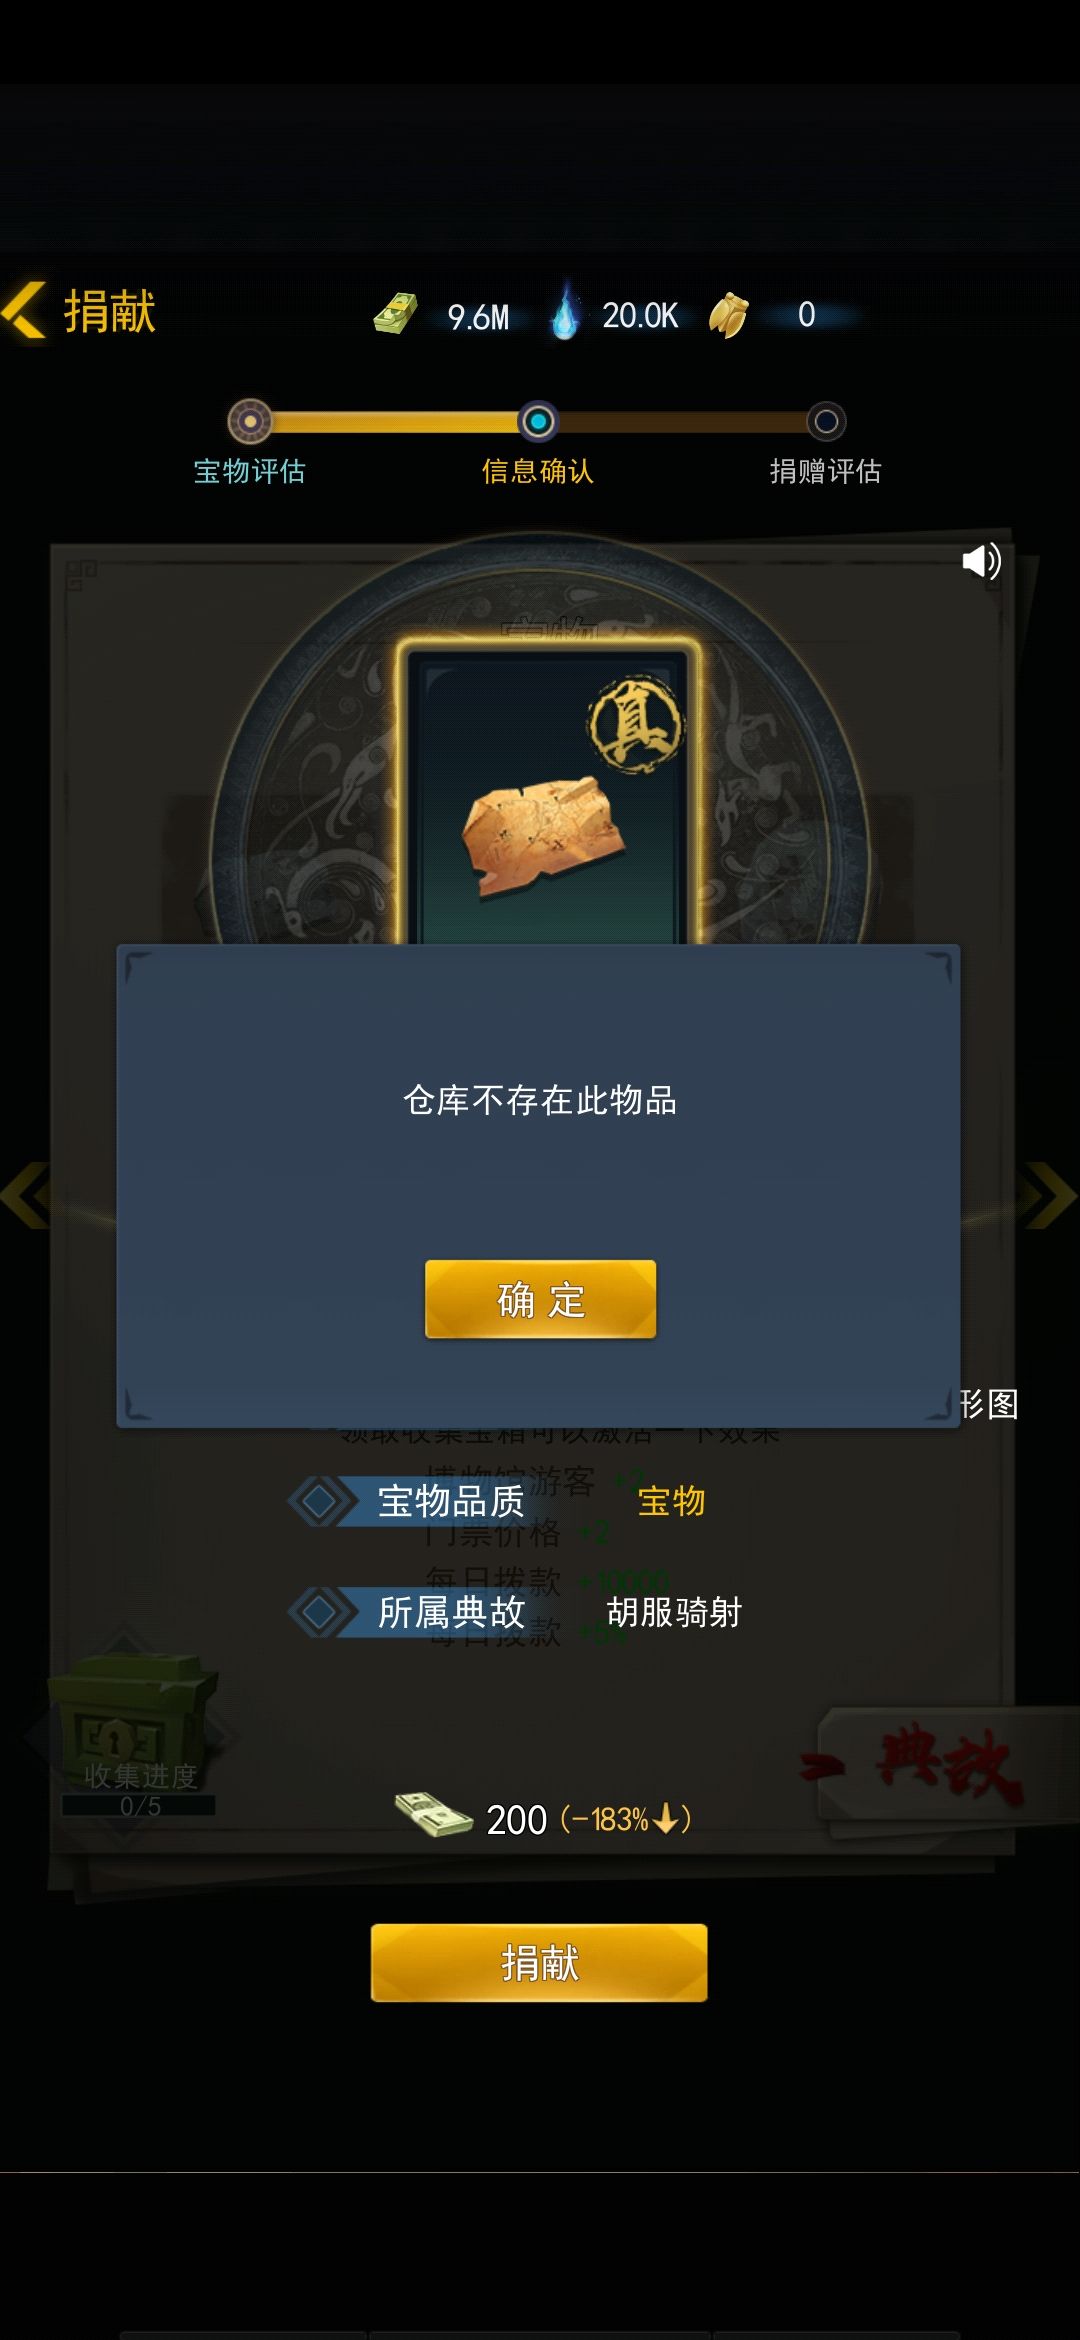Tap the cash icon beside 200 reward
Image resolution: width=1080 pixels, height=2340 pixels.
pos(433,1815)
